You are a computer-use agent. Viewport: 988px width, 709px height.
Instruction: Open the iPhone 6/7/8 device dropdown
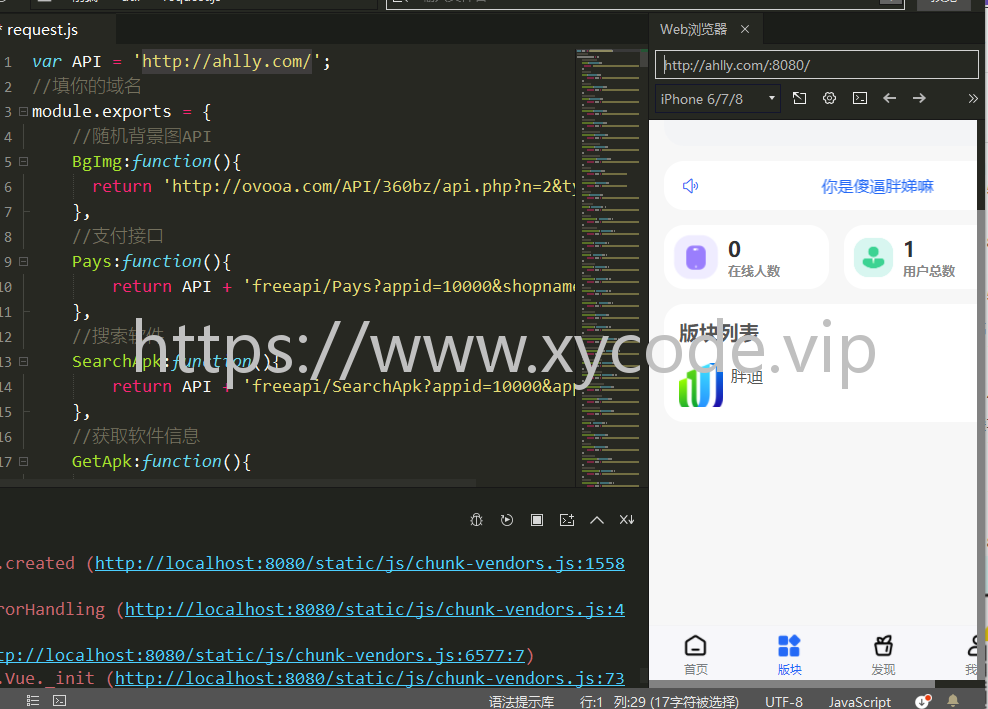(x=718, y=99)
